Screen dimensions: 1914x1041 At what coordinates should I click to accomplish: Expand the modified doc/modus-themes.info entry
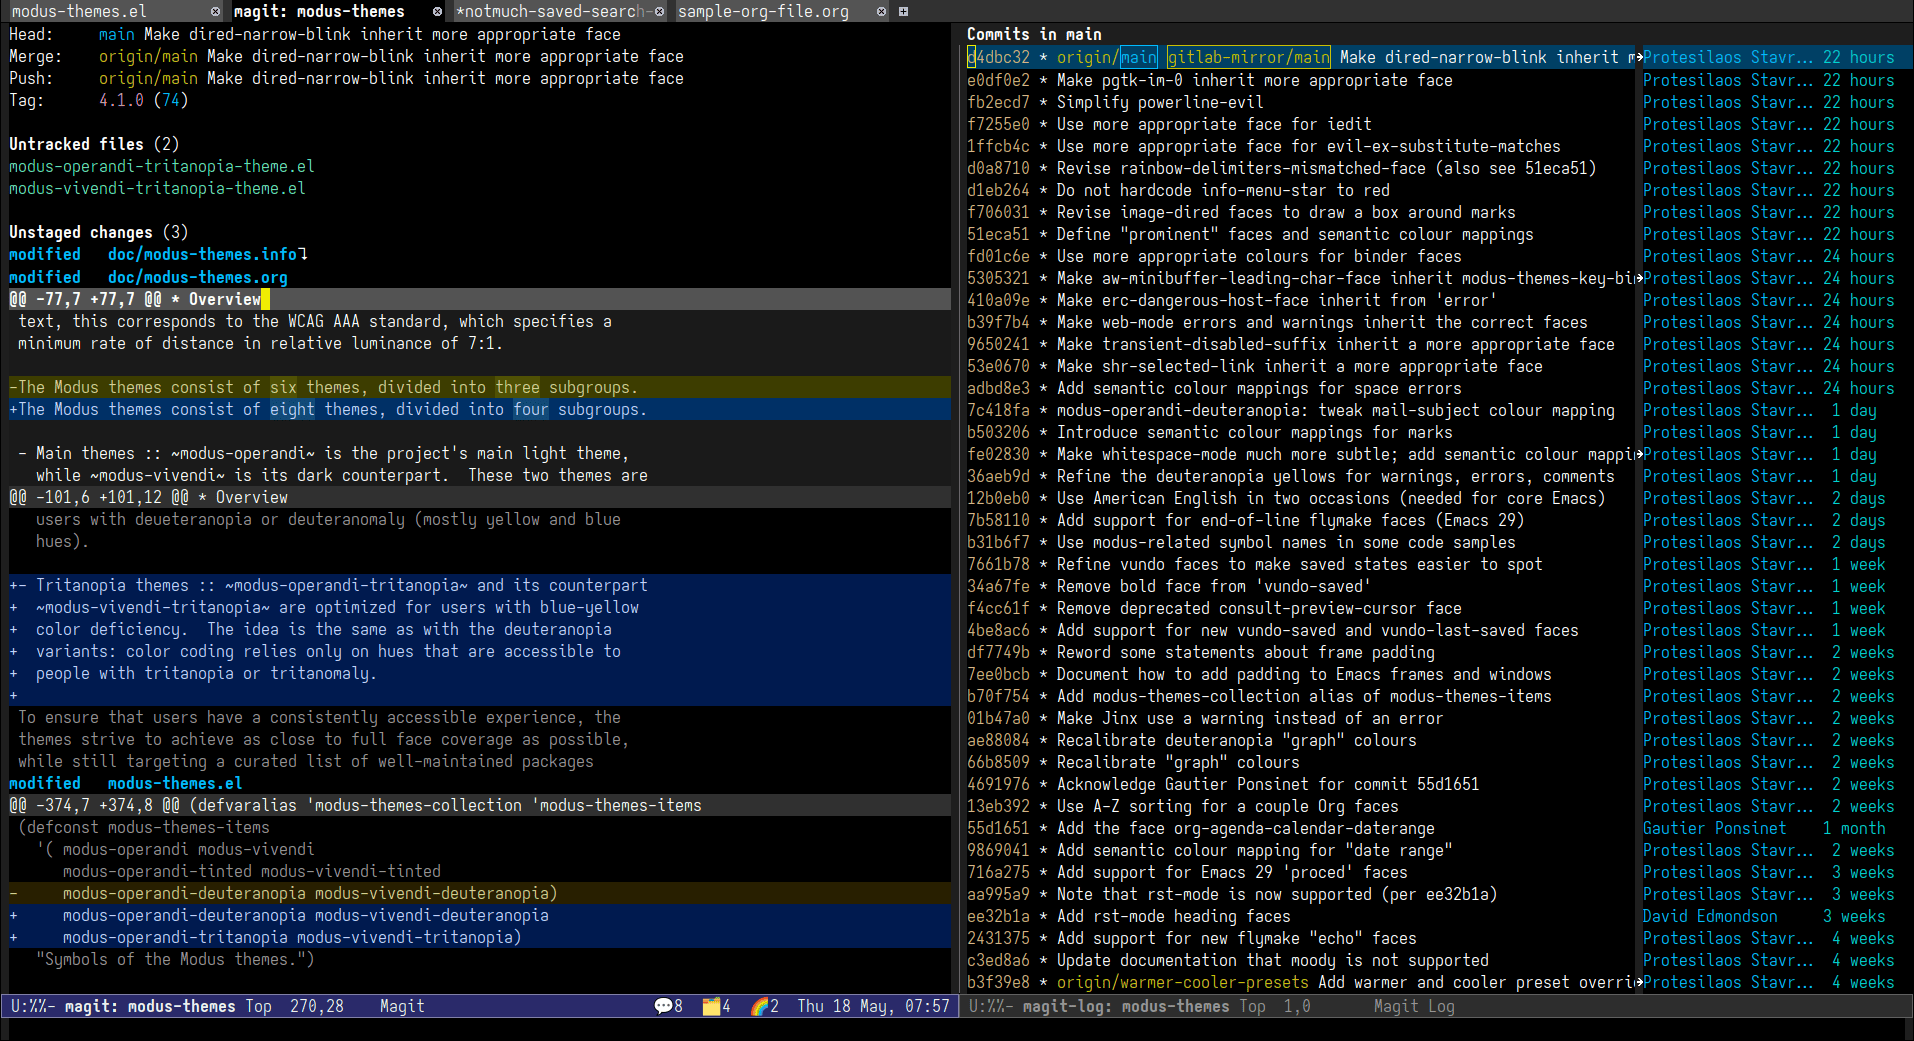tap(158, 255)
